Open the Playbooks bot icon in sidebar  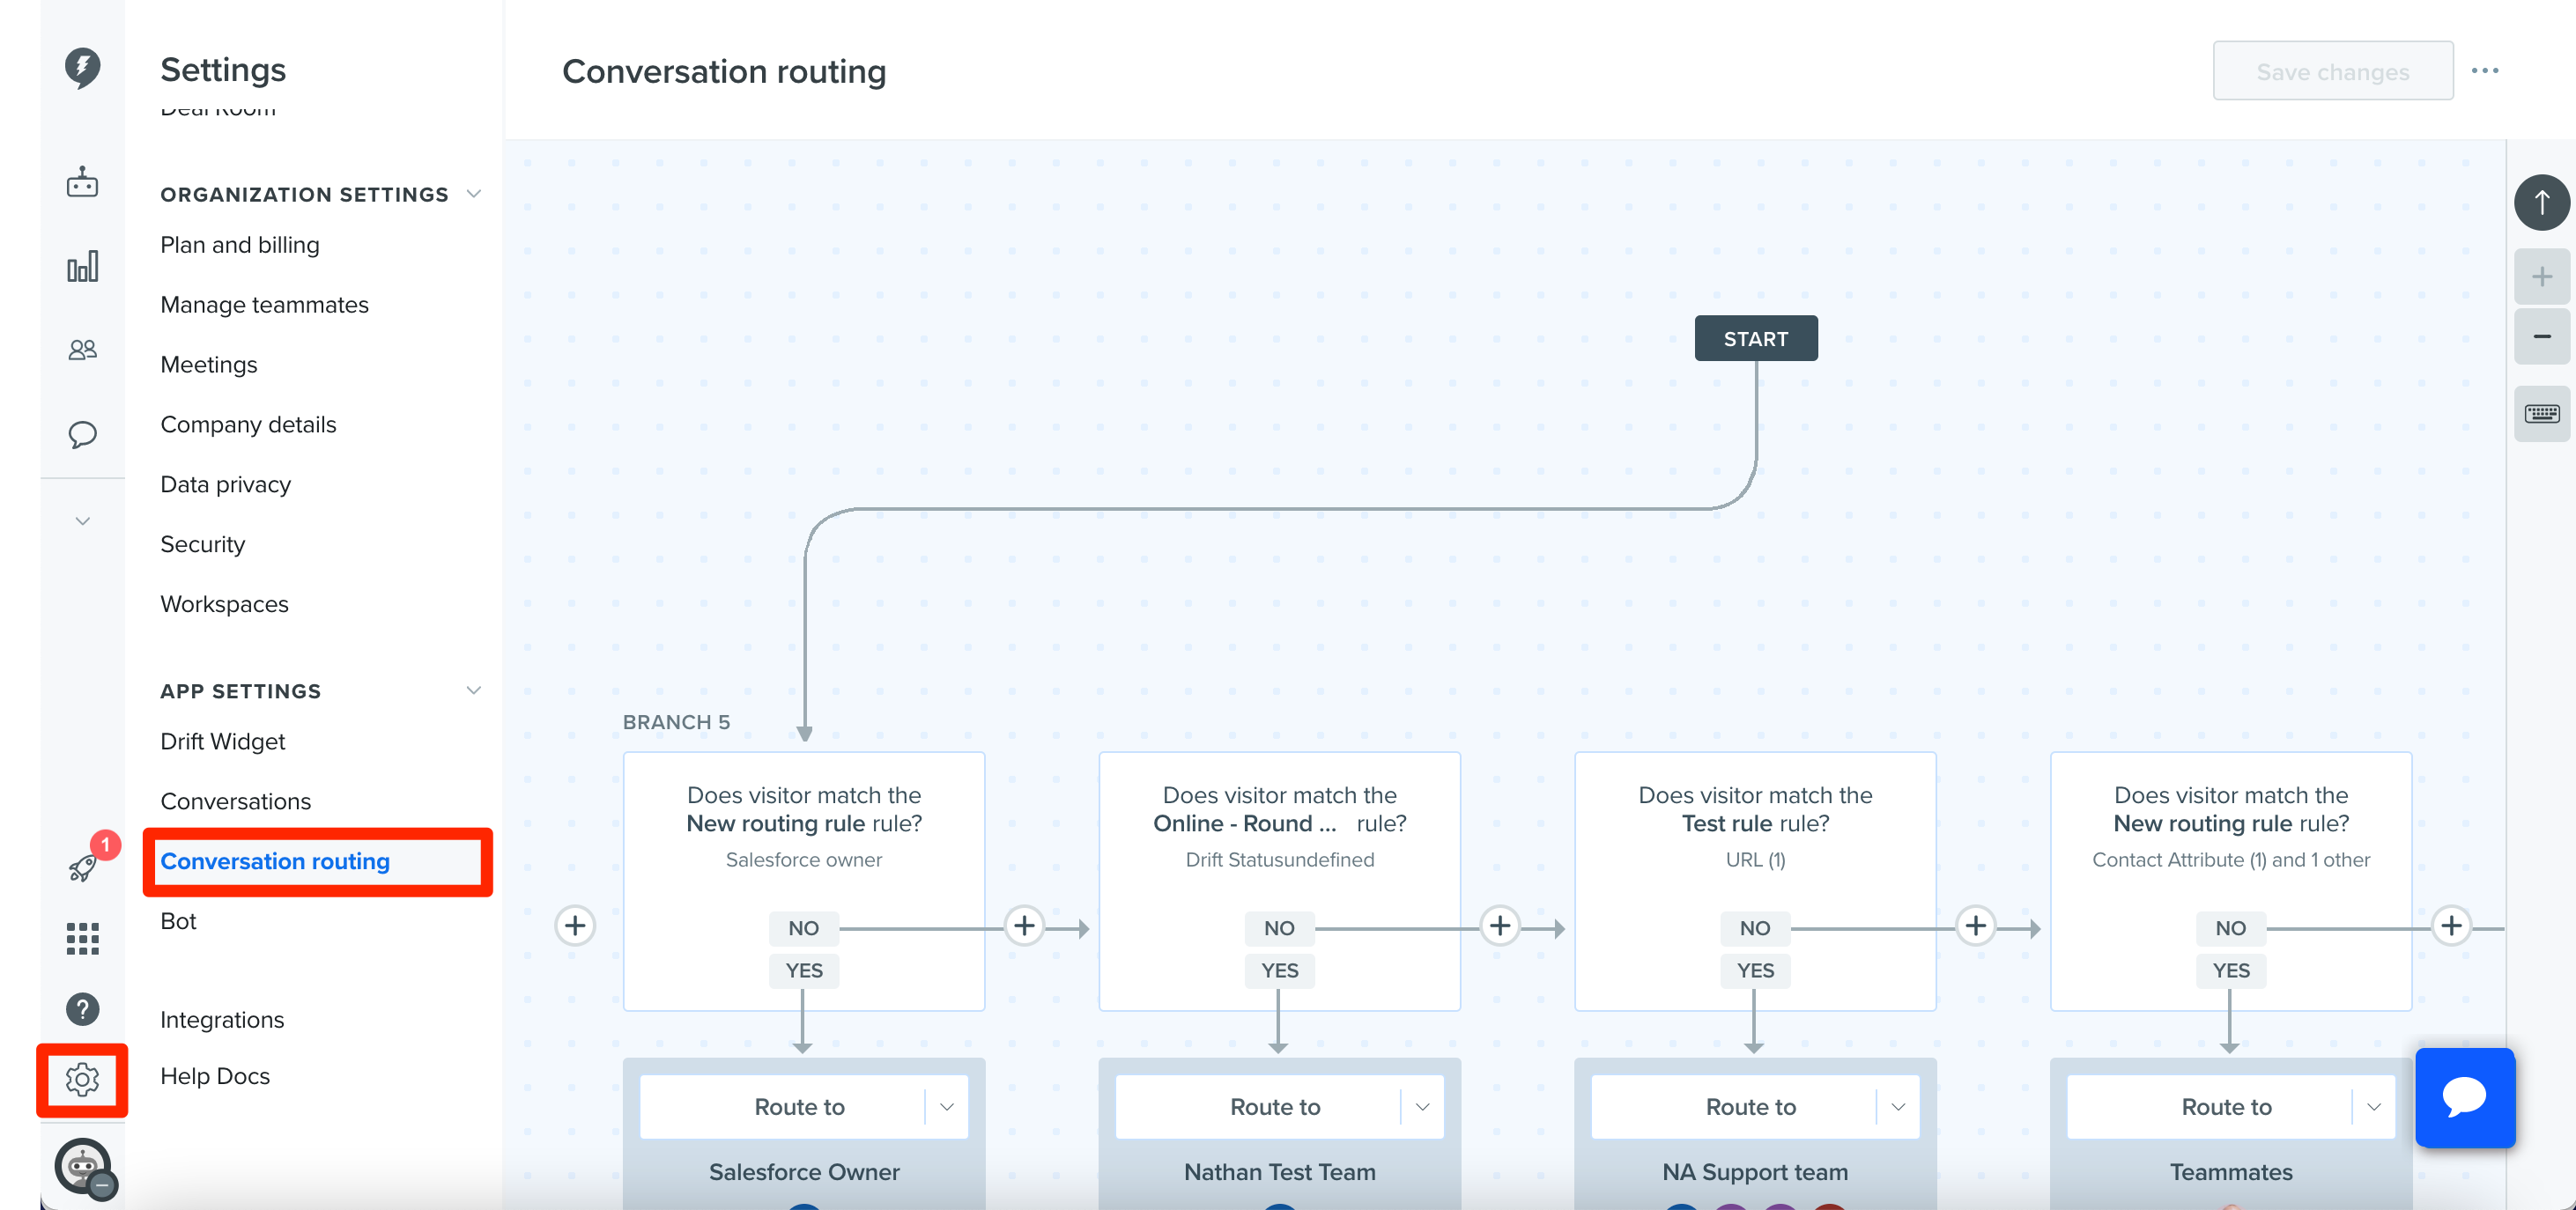click(x=82, y=182)
